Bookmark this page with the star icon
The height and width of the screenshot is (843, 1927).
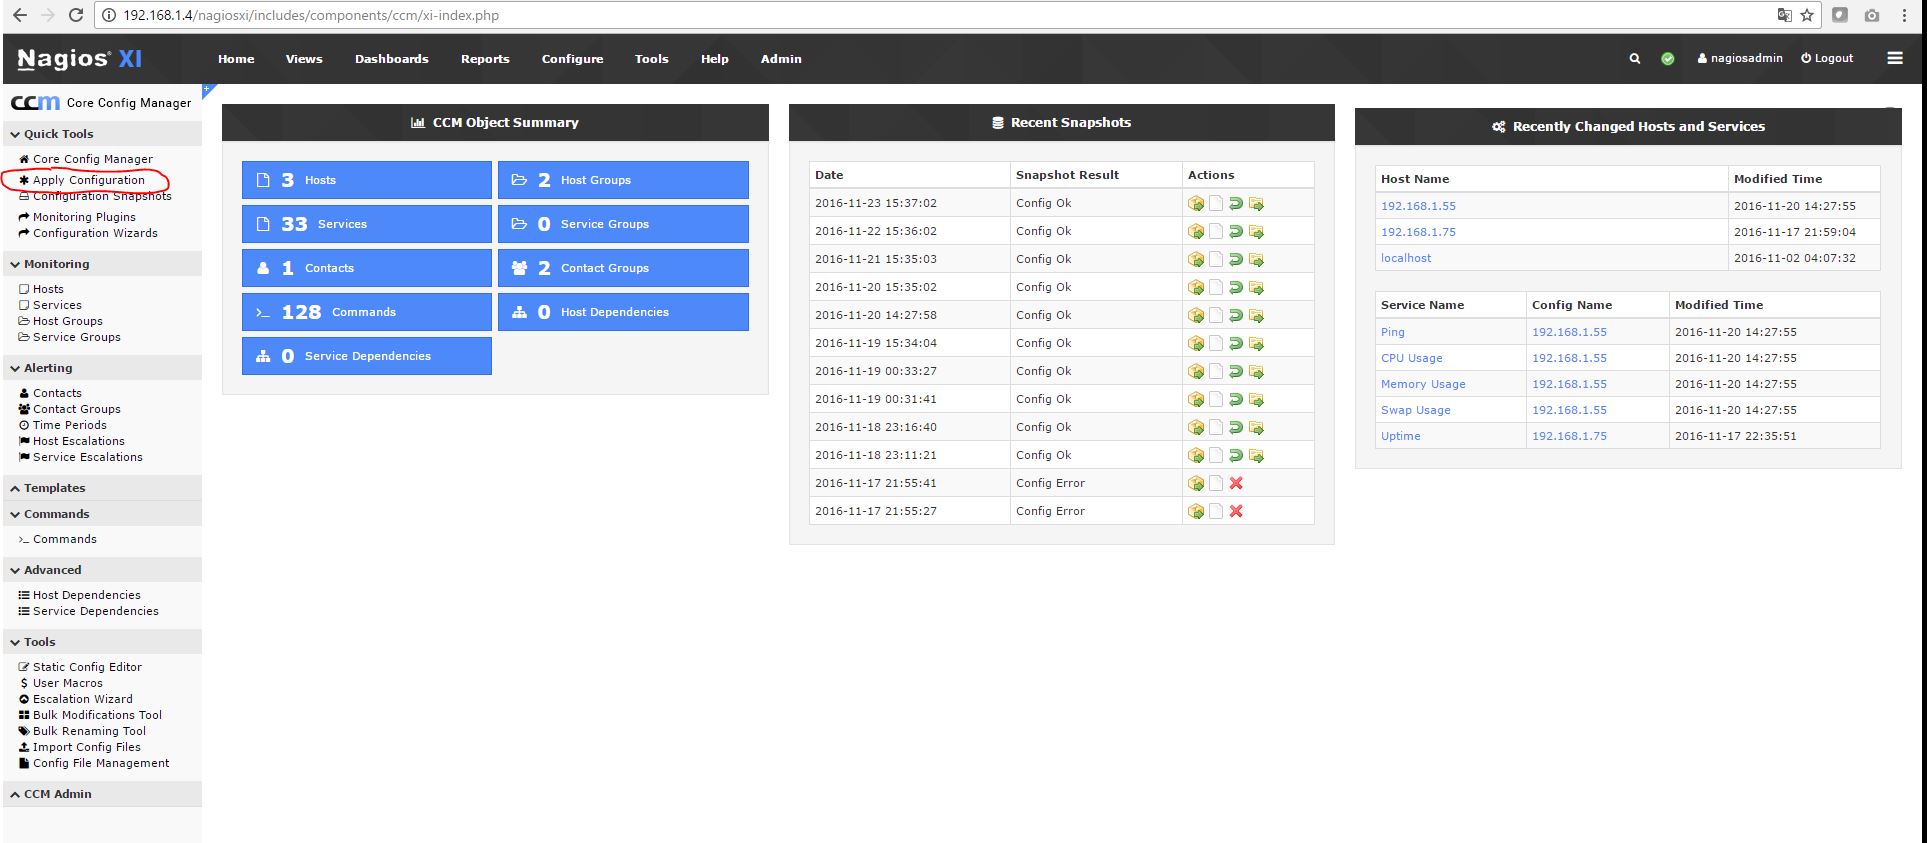[x=1807, y=15]
